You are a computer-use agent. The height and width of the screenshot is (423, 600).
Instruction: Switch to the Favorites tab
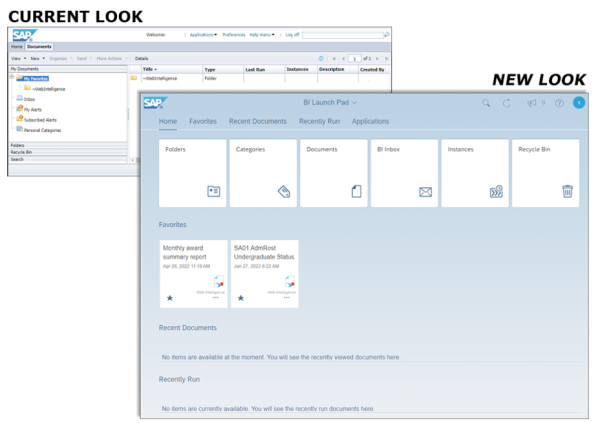pyautogui.click(x=203, y=121)
